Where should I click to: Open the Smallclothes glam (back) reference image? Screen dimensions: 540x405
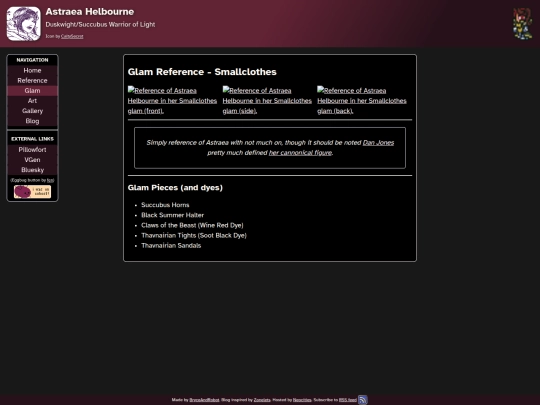(x=362, y=101)
